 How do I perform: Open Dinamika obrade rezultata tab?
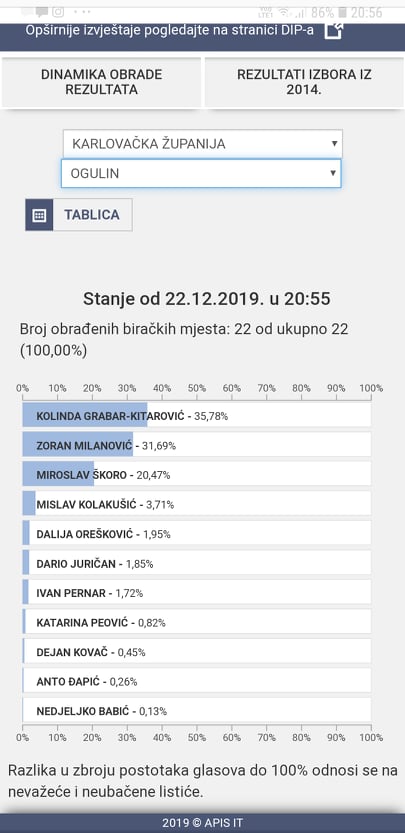[102, 82]
